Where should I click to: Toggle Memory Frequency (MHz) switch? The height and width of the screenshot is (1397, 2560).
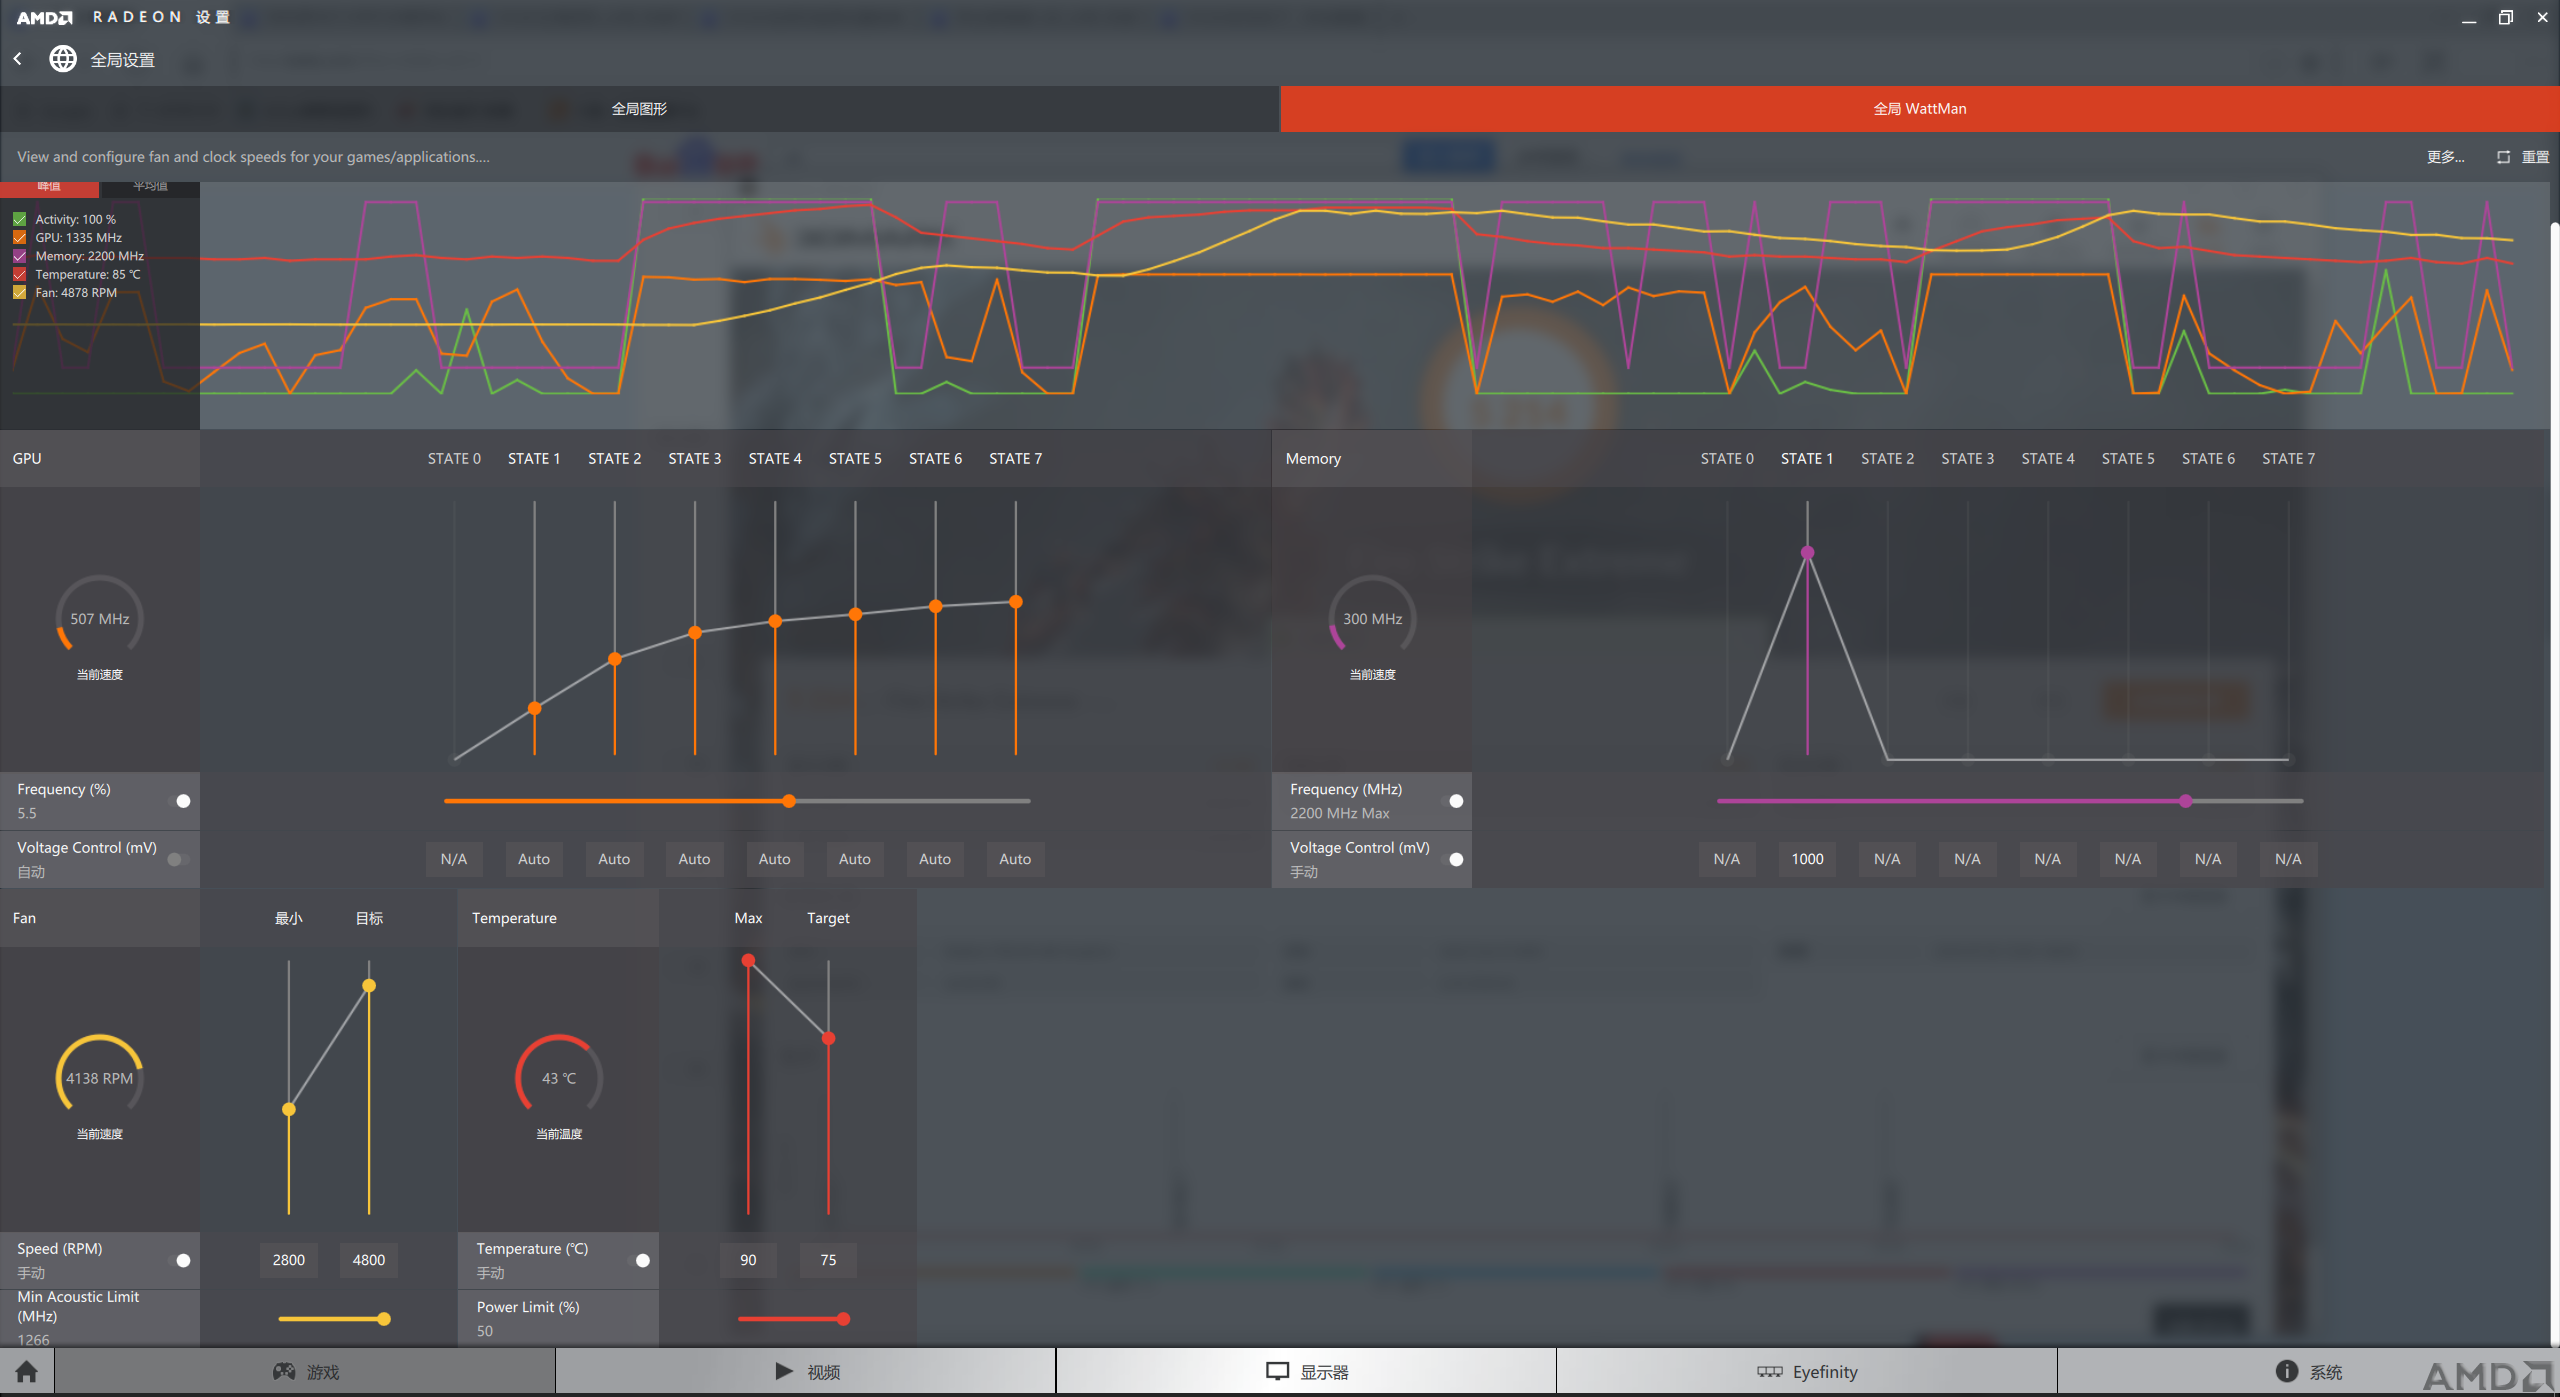click(1452, 801)
